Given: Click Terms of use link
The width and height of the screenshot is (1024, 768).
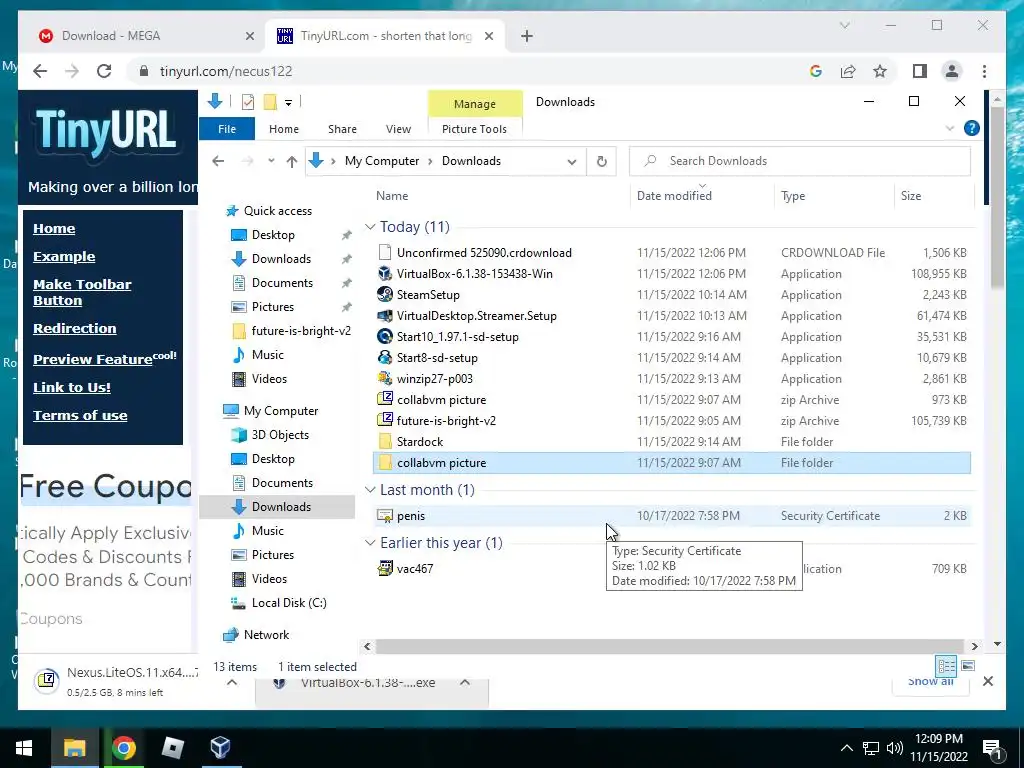Looking at the screenshot, I should click(x=80, y=415).
